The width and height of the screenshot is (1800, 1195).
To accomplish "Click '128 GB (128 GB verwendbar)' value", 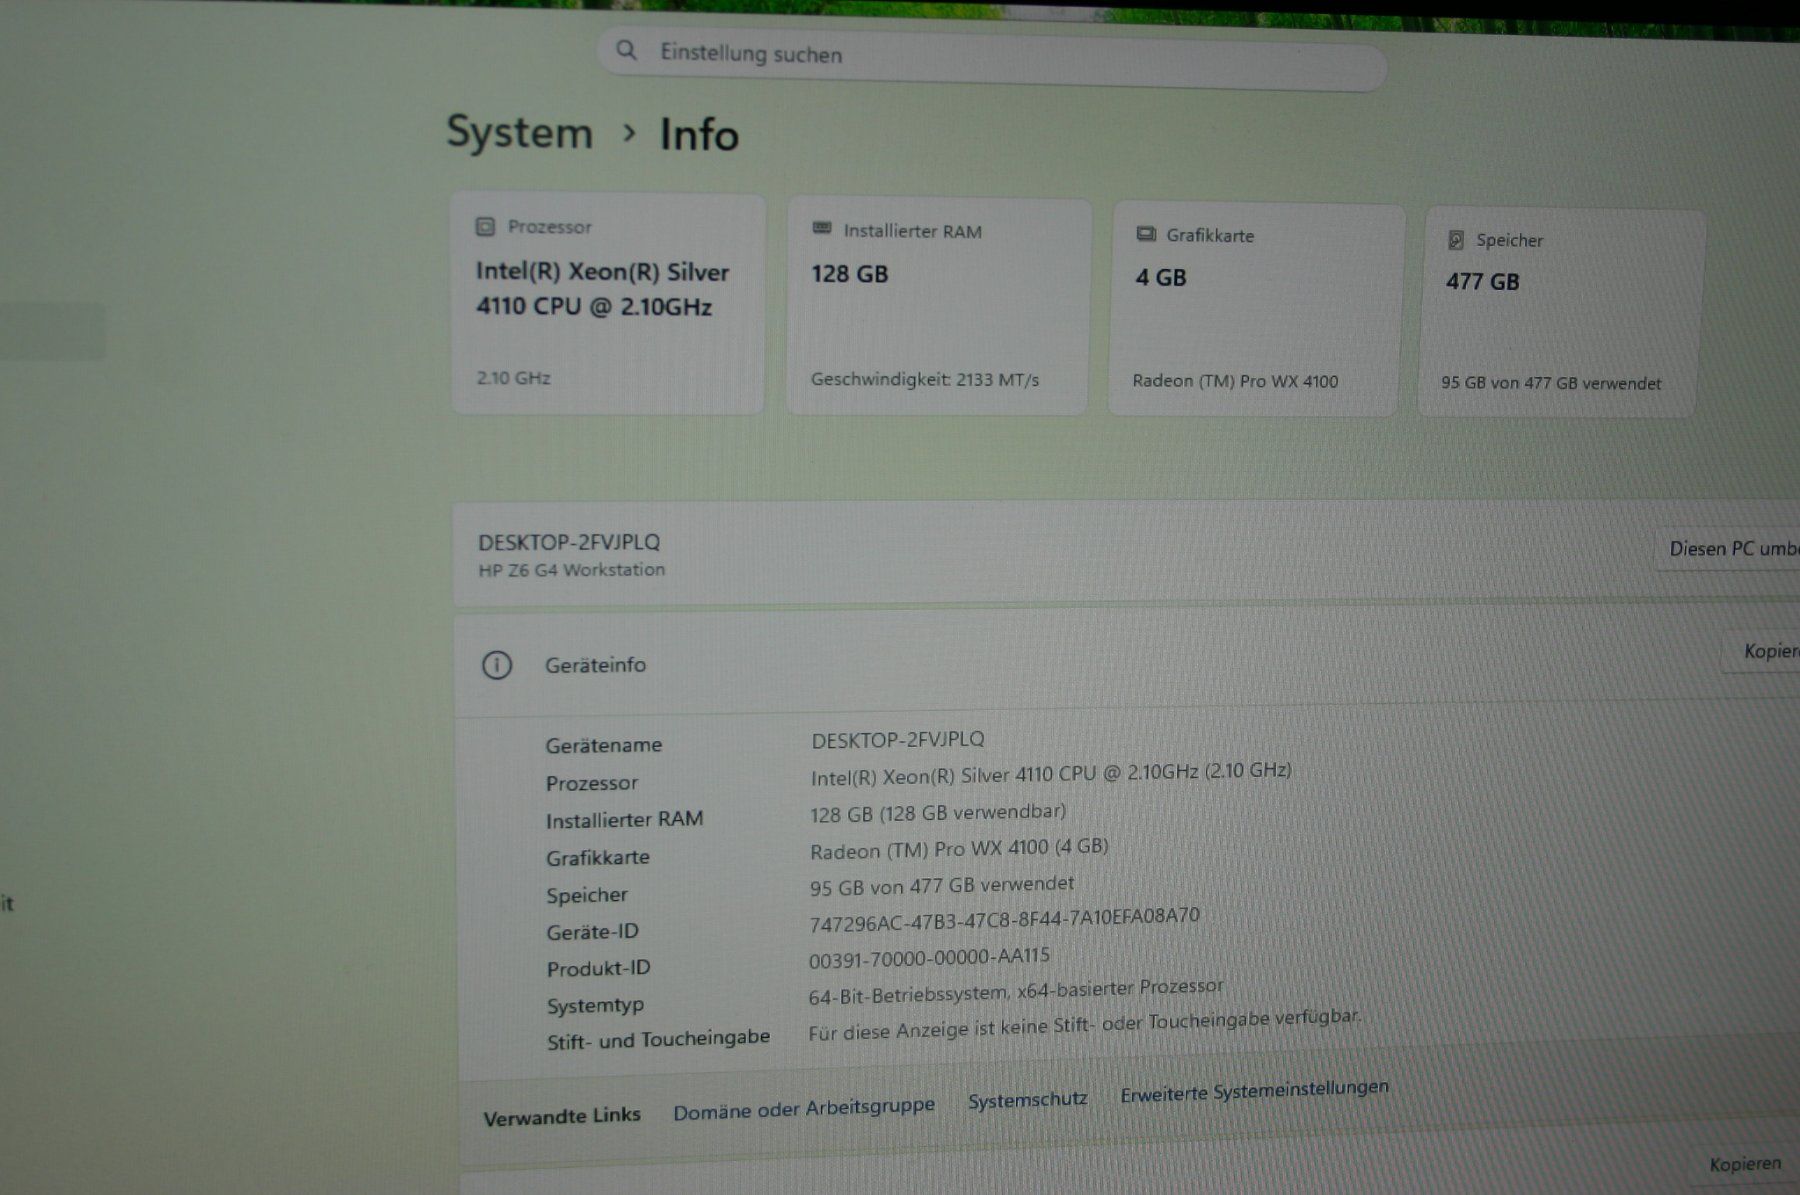I will point(938,813).
